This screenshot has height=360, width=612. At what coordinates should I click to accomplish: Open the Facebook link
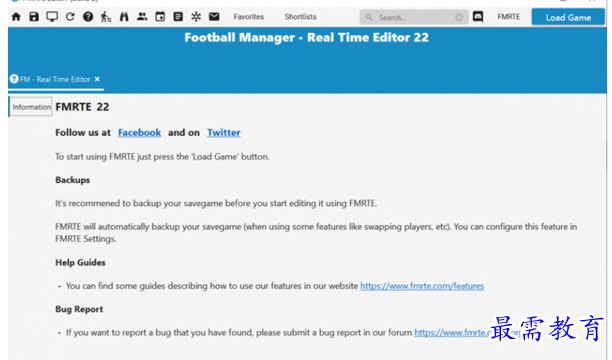click(x=139, y=132)
